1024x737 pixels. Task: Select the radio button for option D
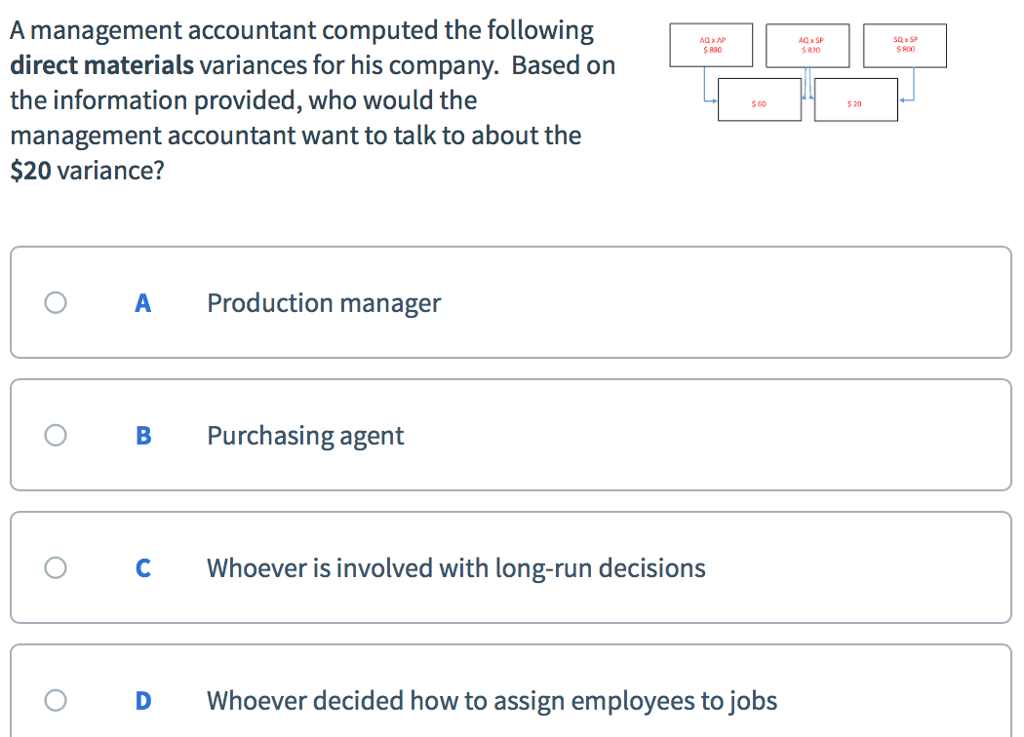click(55, 700)
